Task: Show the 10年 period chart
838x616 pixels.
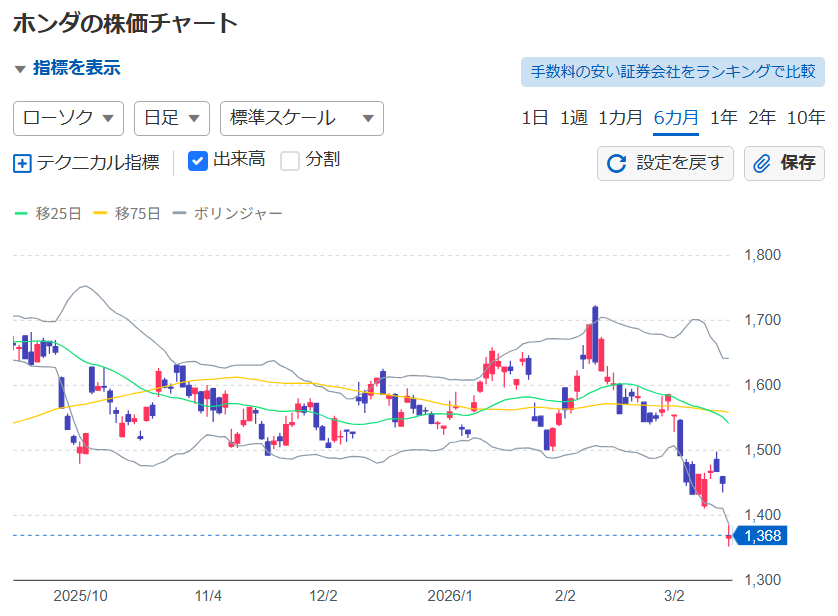Action: tap(806, 117)
